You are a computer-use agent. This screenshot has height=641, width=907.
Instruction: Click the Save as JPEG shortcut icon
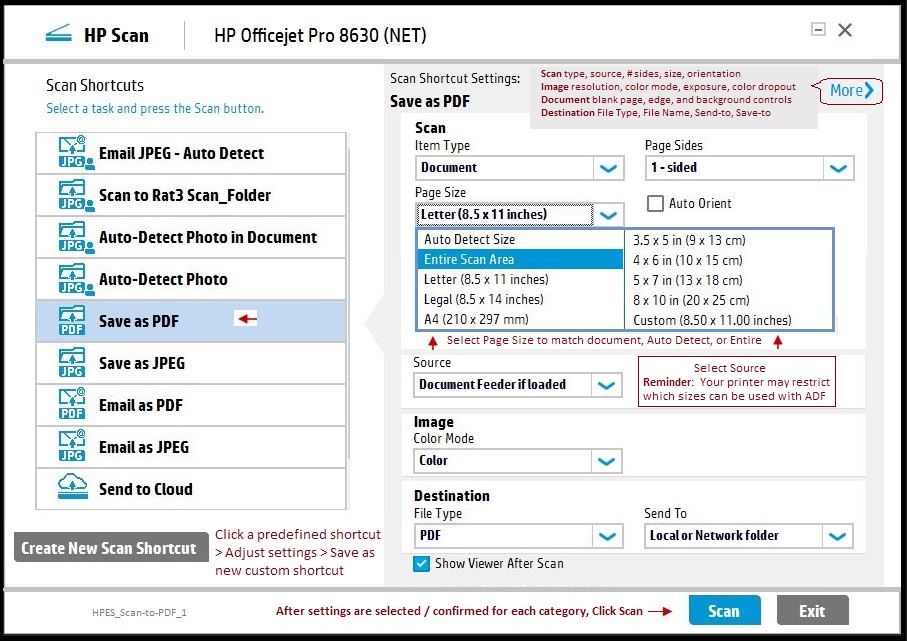[x=71, y=363]
